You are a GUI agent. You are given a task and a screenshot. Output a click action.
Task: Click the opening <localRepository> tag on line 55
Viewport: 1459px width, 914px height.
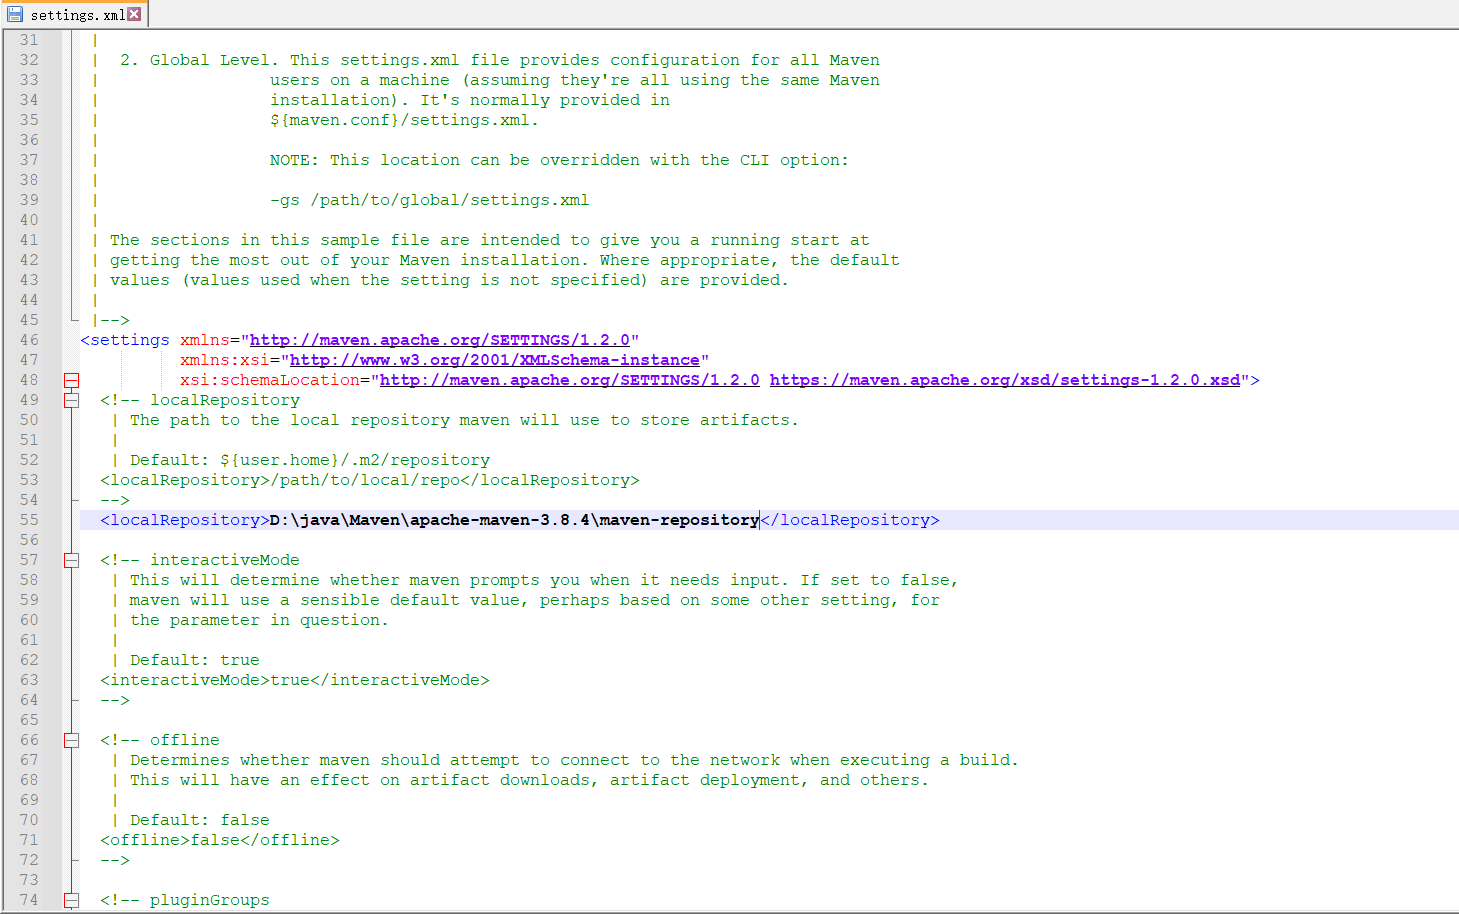coord(185,520)
